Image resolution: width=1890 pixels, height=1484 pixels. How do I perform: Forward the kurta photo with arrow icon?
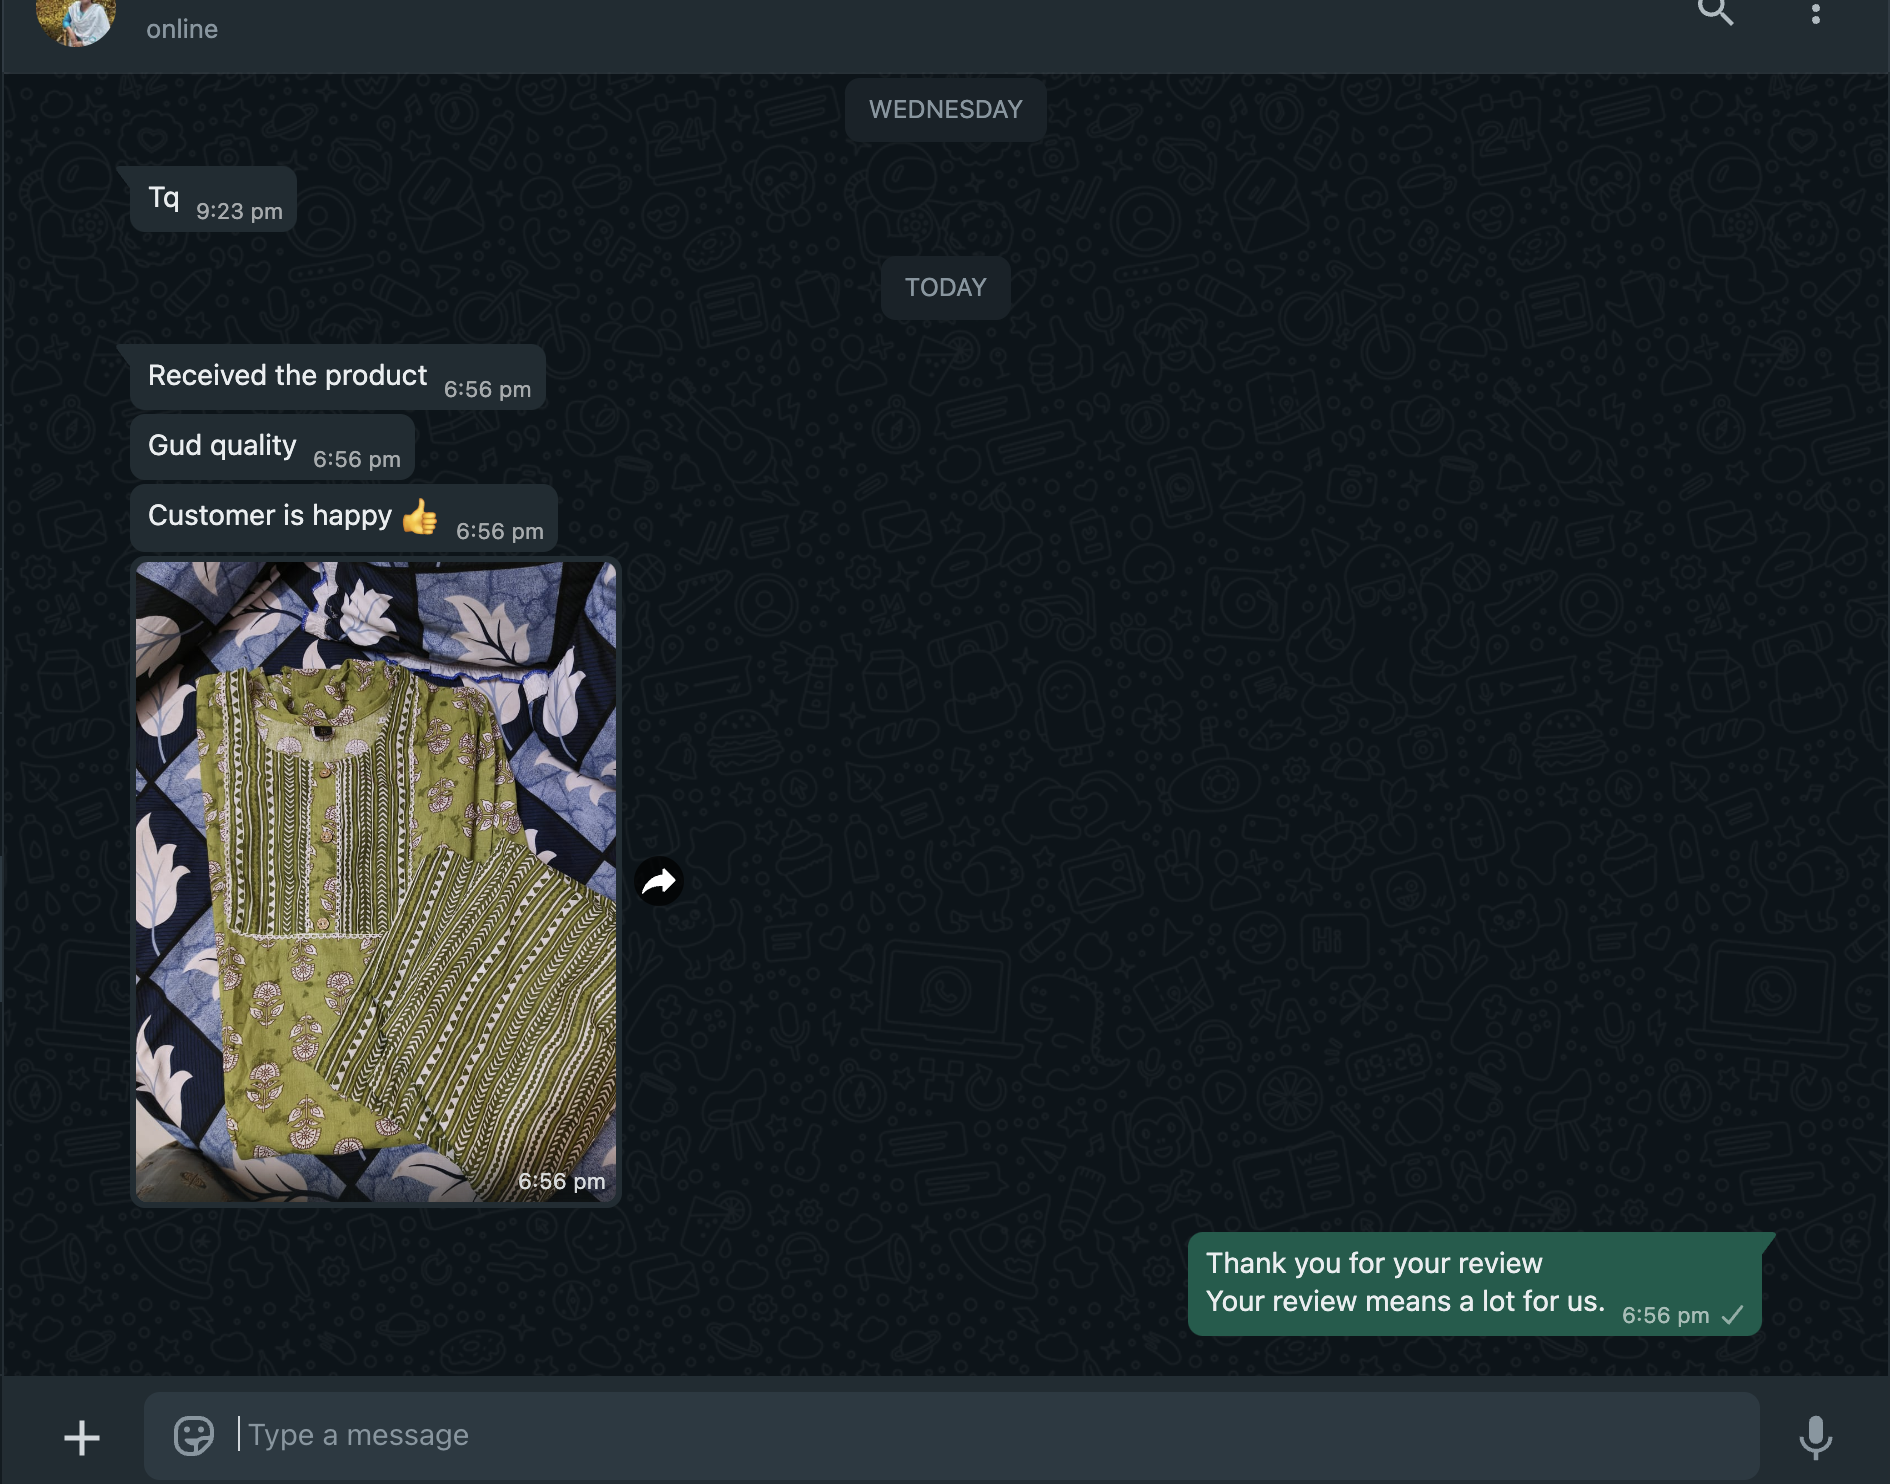(659, 881)
